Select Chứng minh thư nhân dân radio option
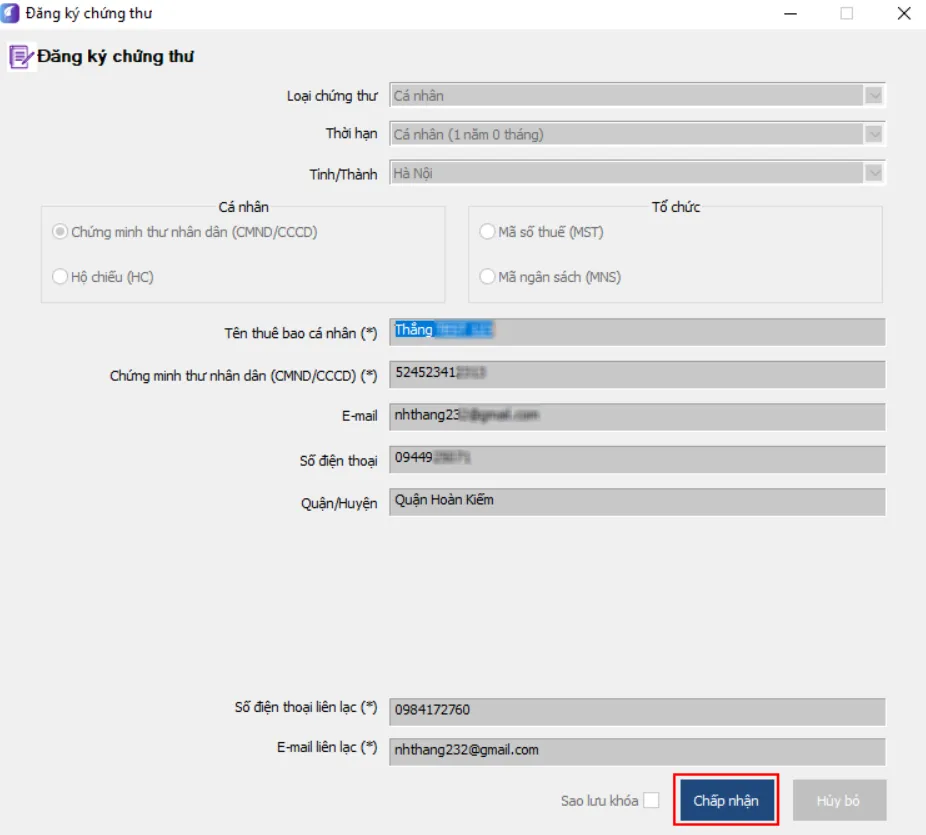Viewport: 926px width, 835px height. tap(61, 232)
